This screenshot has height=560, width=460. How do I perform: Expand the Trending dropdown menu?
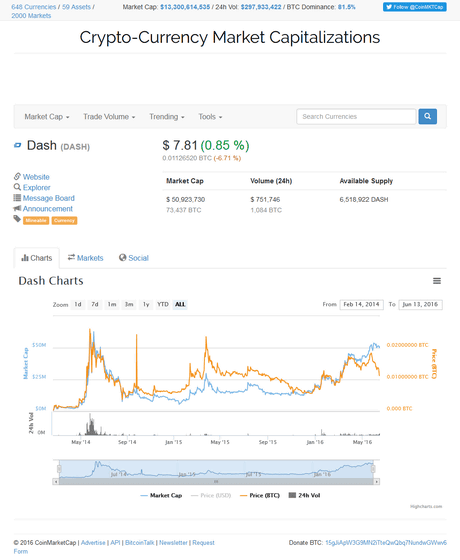click(166, 117)
